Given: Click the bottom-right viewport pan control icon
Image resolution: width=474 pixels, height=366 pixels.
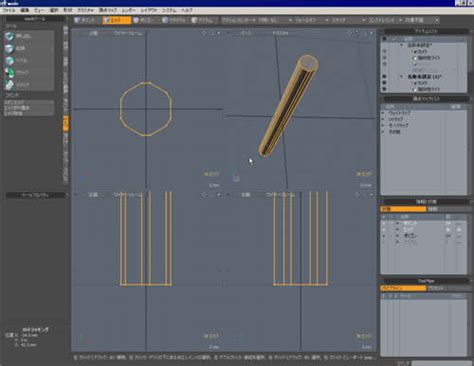Looking at the screenshot, I should (357, 195).
